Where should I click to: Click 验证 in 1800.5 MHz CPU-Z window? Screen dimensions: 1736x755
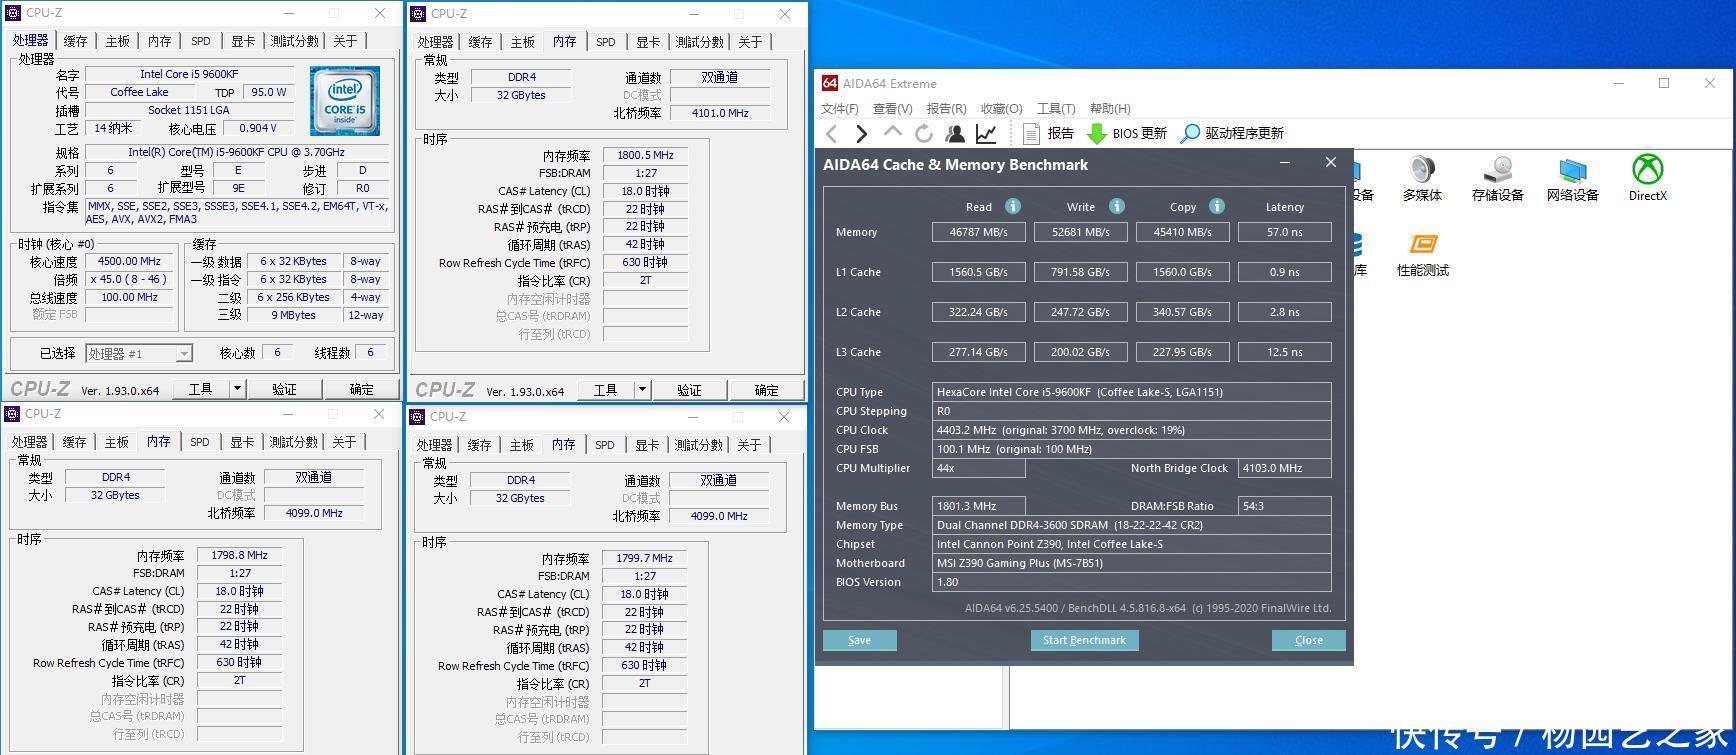pyautogui.click(x=689, y=390)
